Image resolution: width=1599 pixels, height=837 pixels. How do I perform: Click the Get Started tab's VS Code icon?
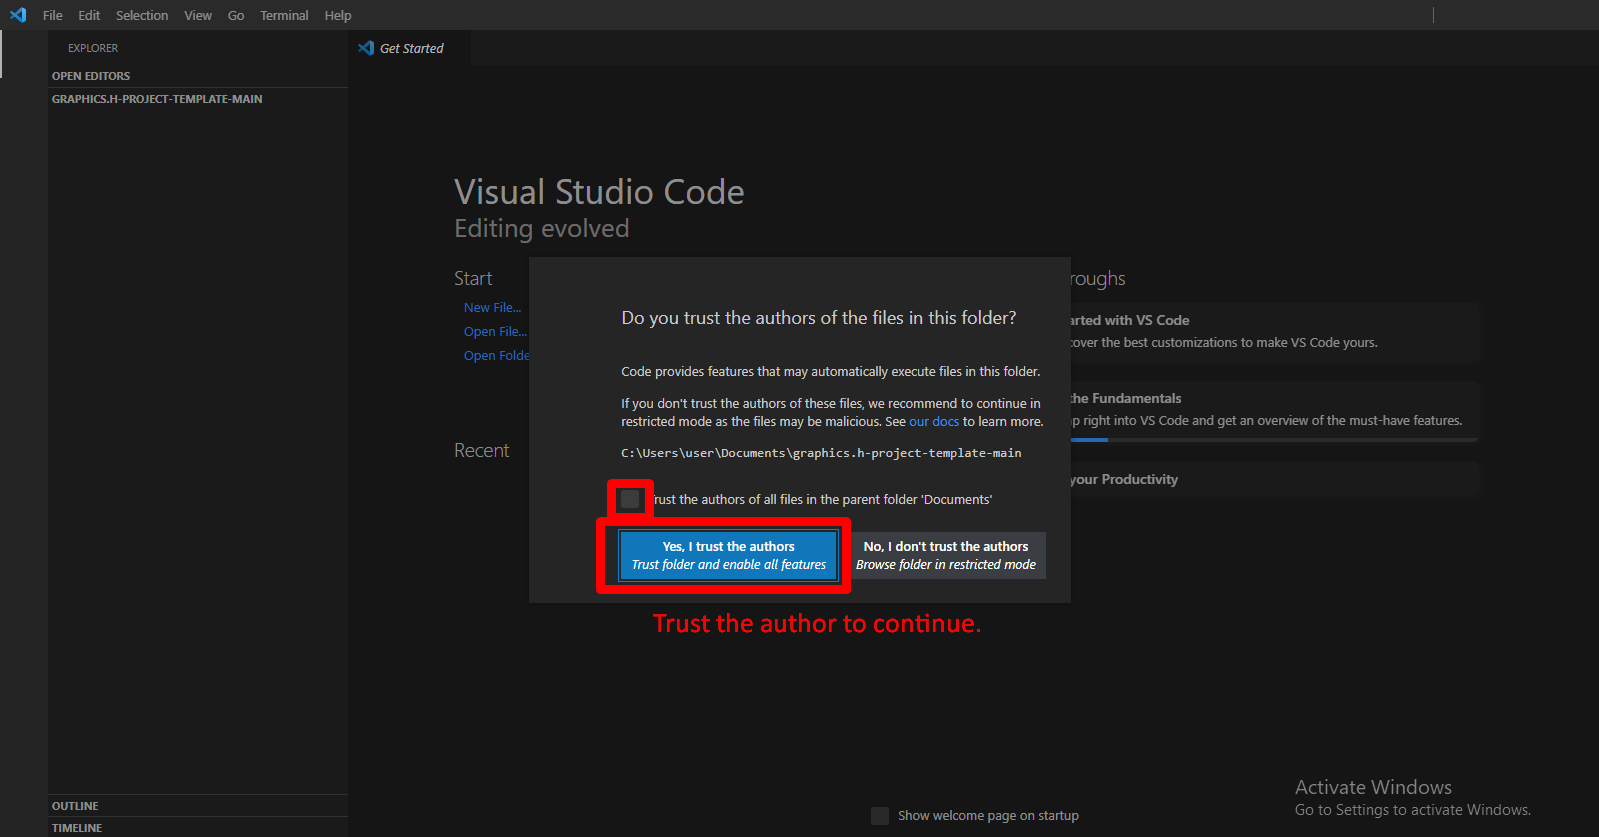[366, 48]
